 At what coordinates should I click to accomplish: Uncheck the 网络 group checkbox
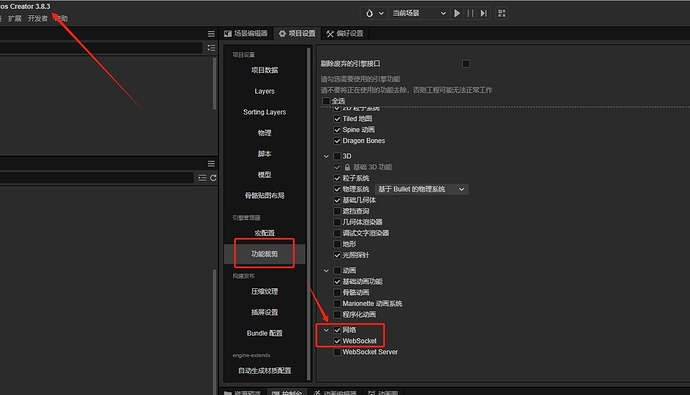point(337,330)
